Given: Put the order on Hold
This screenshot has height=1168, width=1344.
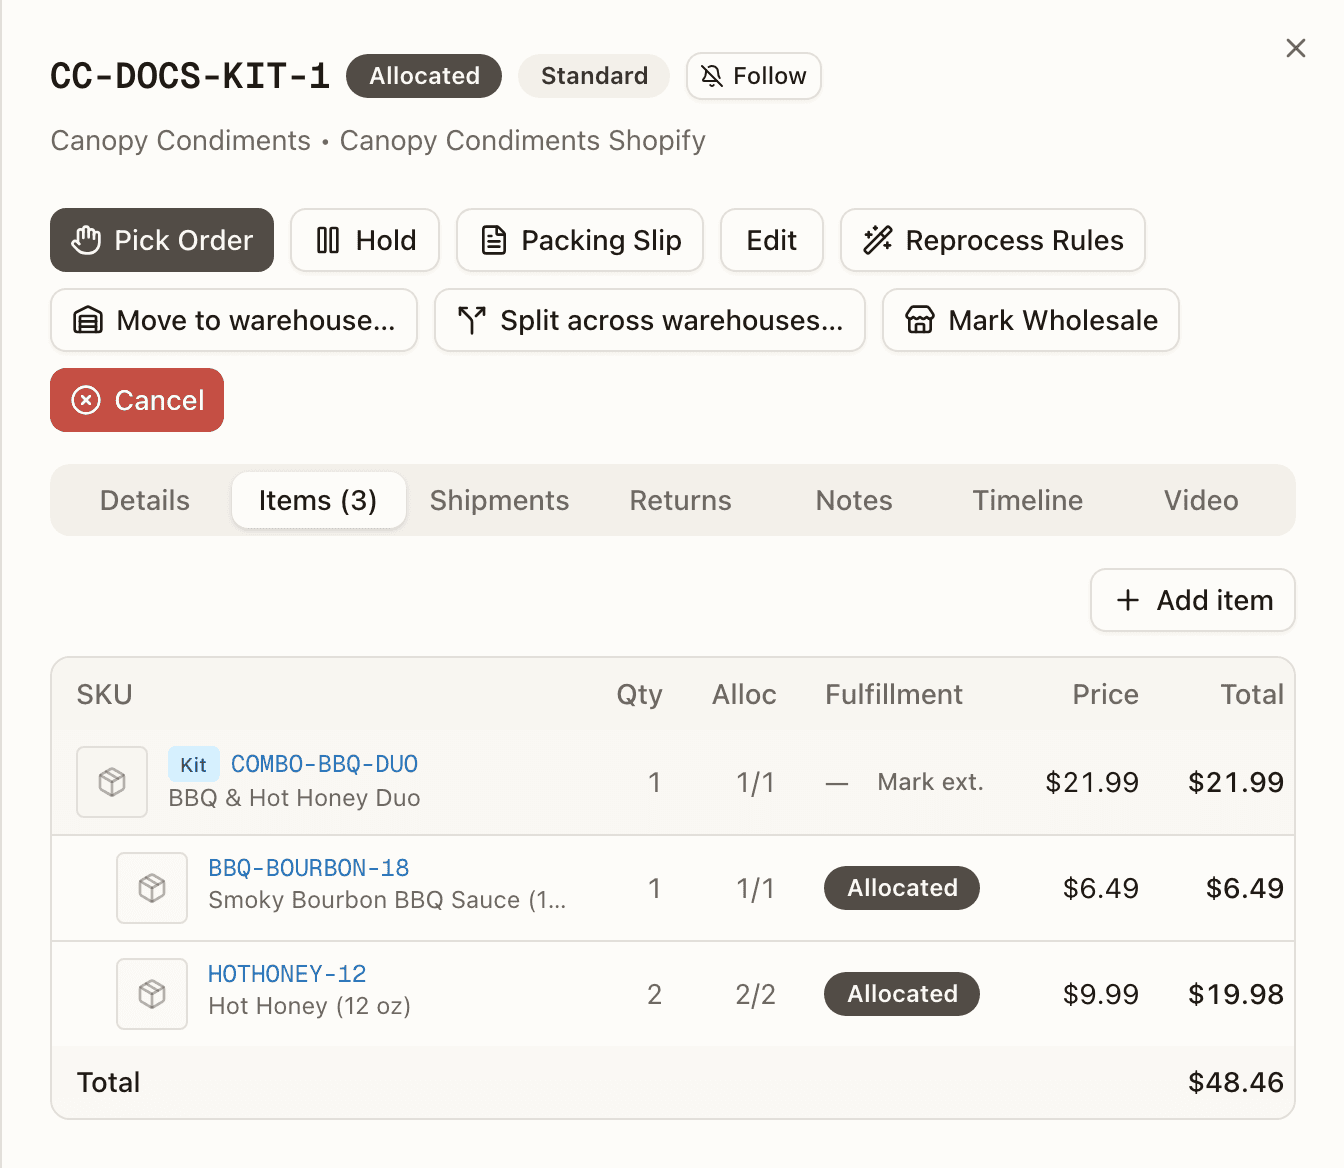Looking at the screenshot, I should pyautogui.click(x=365, y=240).
